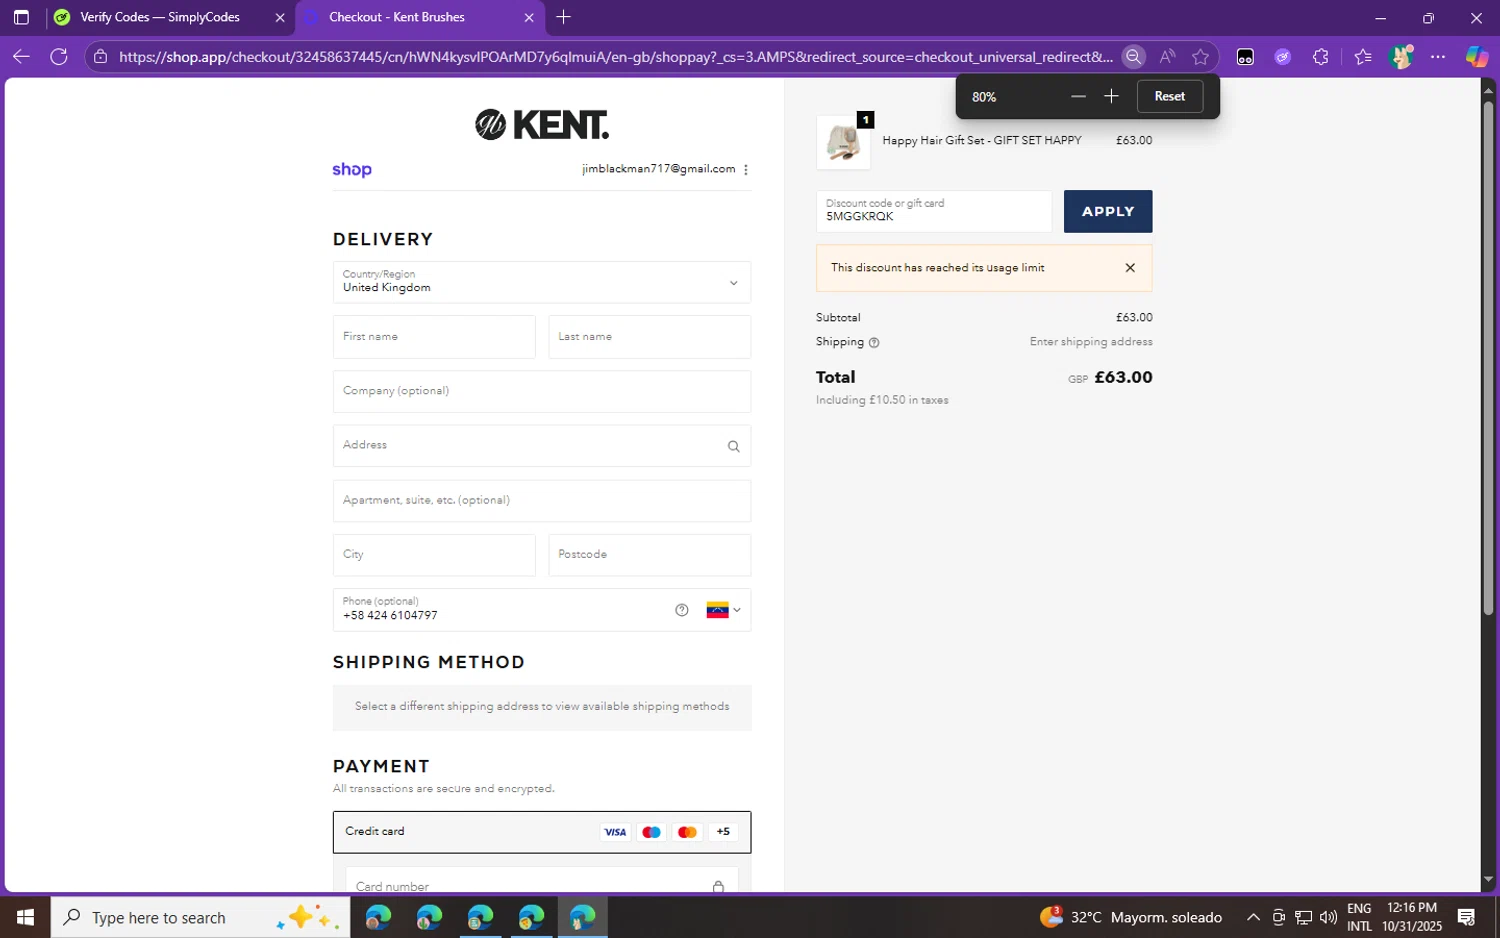Image resolution: width=1500 pixels, height=938 pixels.
Task: Click the Visa card logo
Action: point(615,832)
